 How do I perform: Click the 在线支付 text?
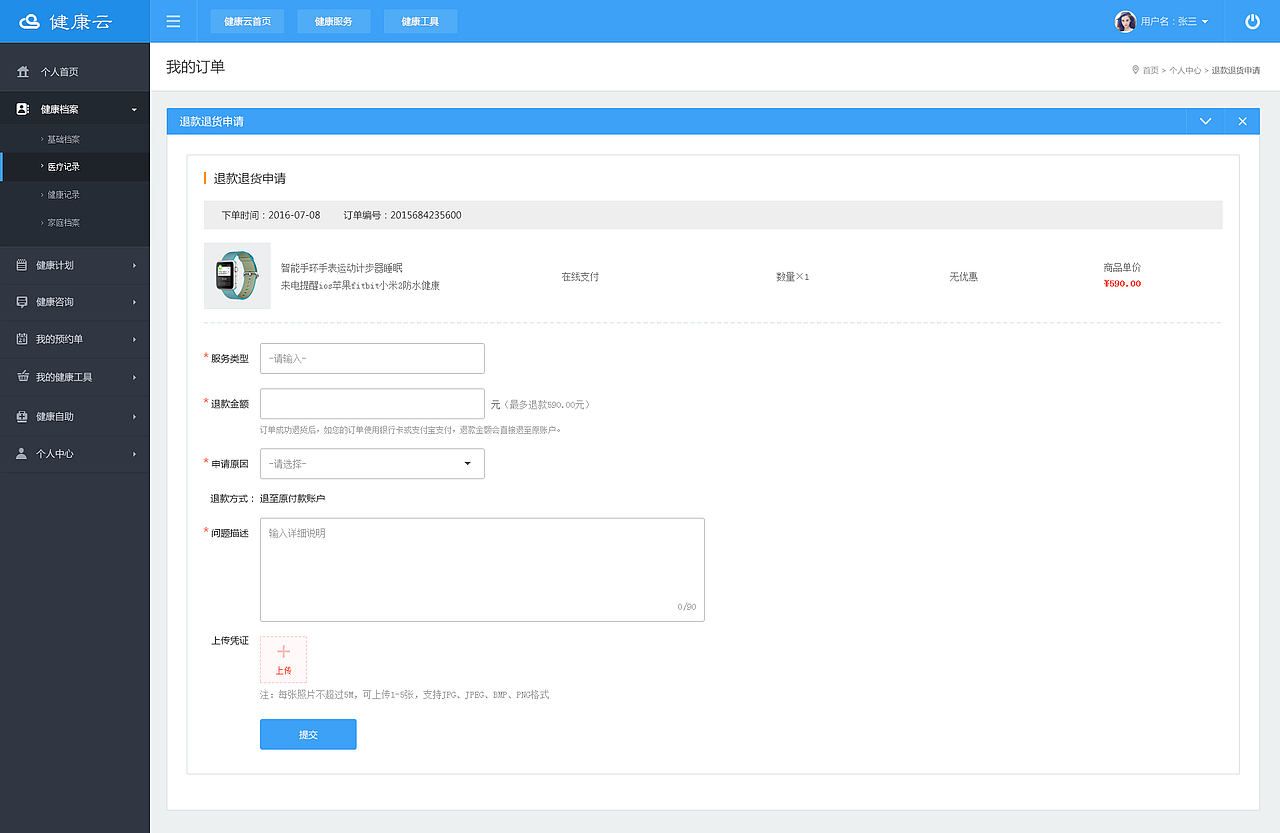tap(580, 277)
